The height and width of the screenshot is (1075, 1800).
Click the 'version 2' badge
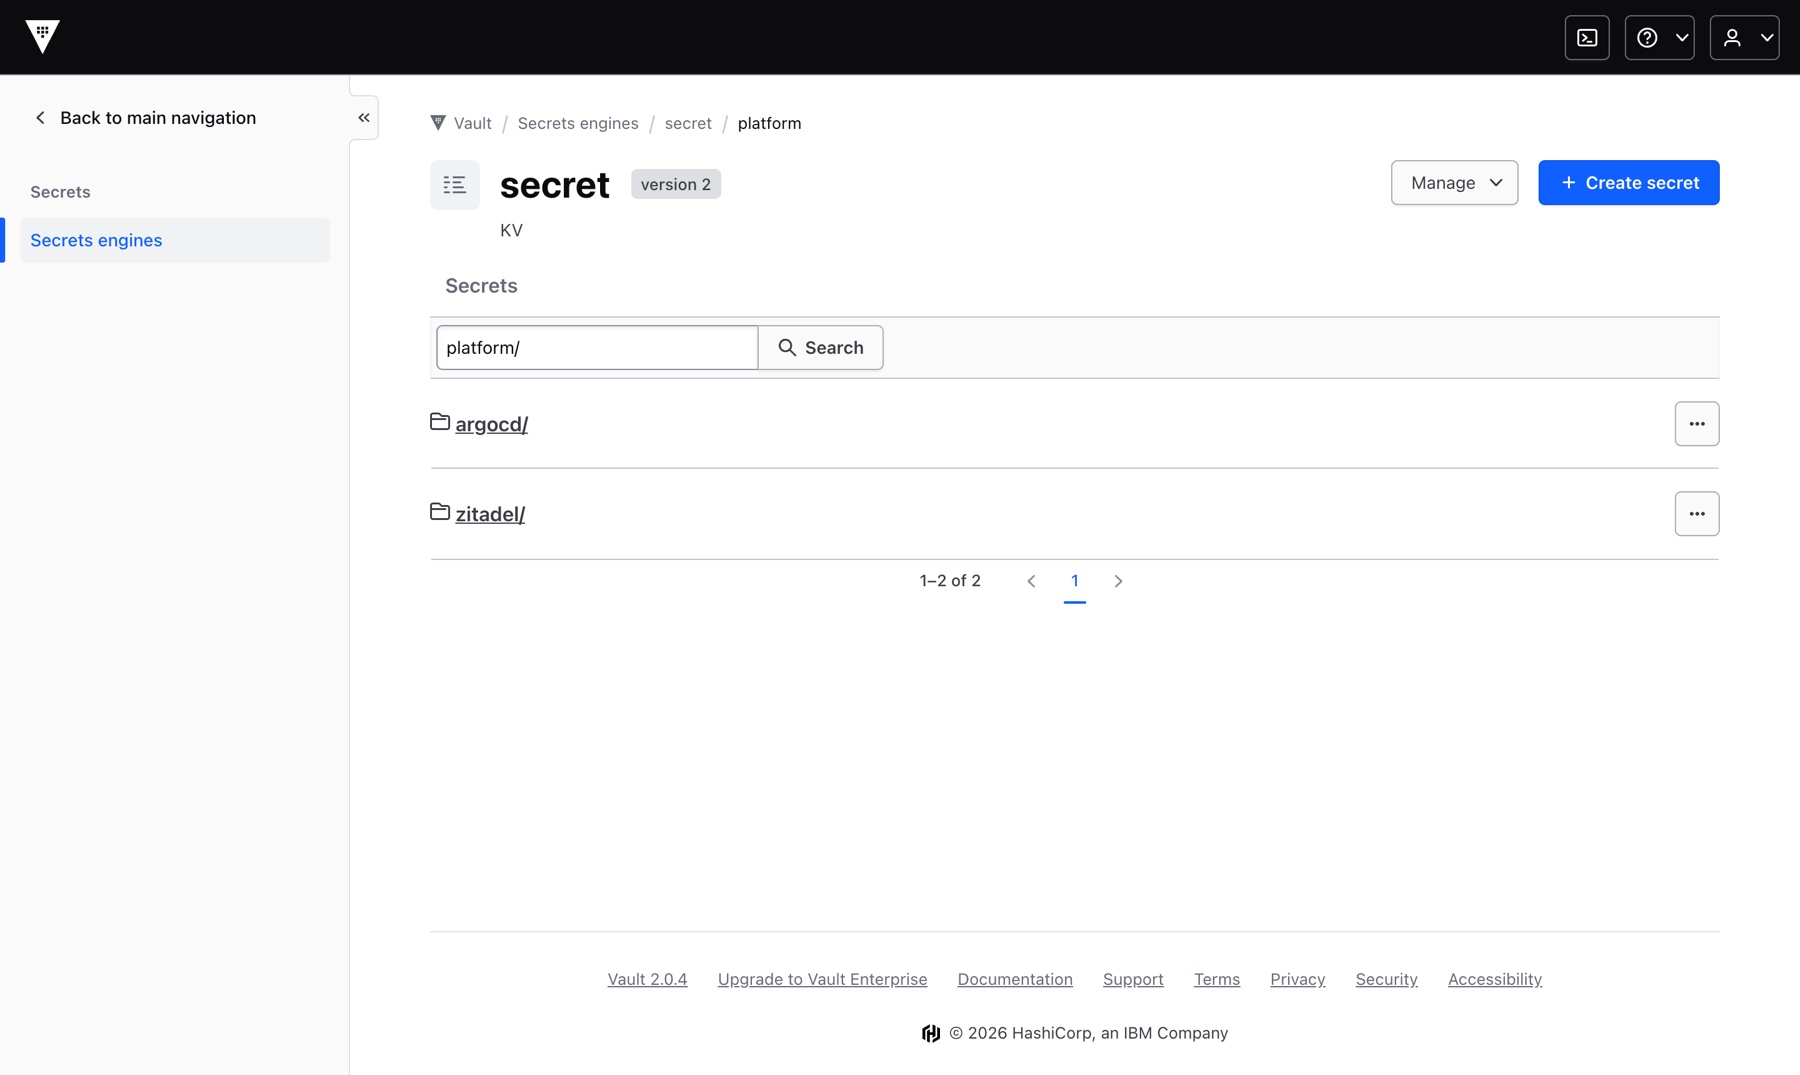point(676,184)
